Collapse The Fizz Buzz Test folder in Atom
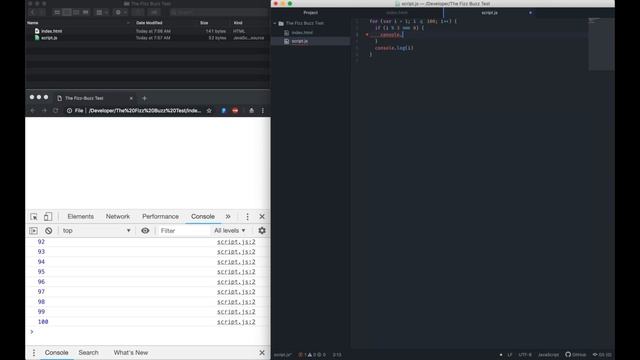640x360 pixels. tap(275, 24)
